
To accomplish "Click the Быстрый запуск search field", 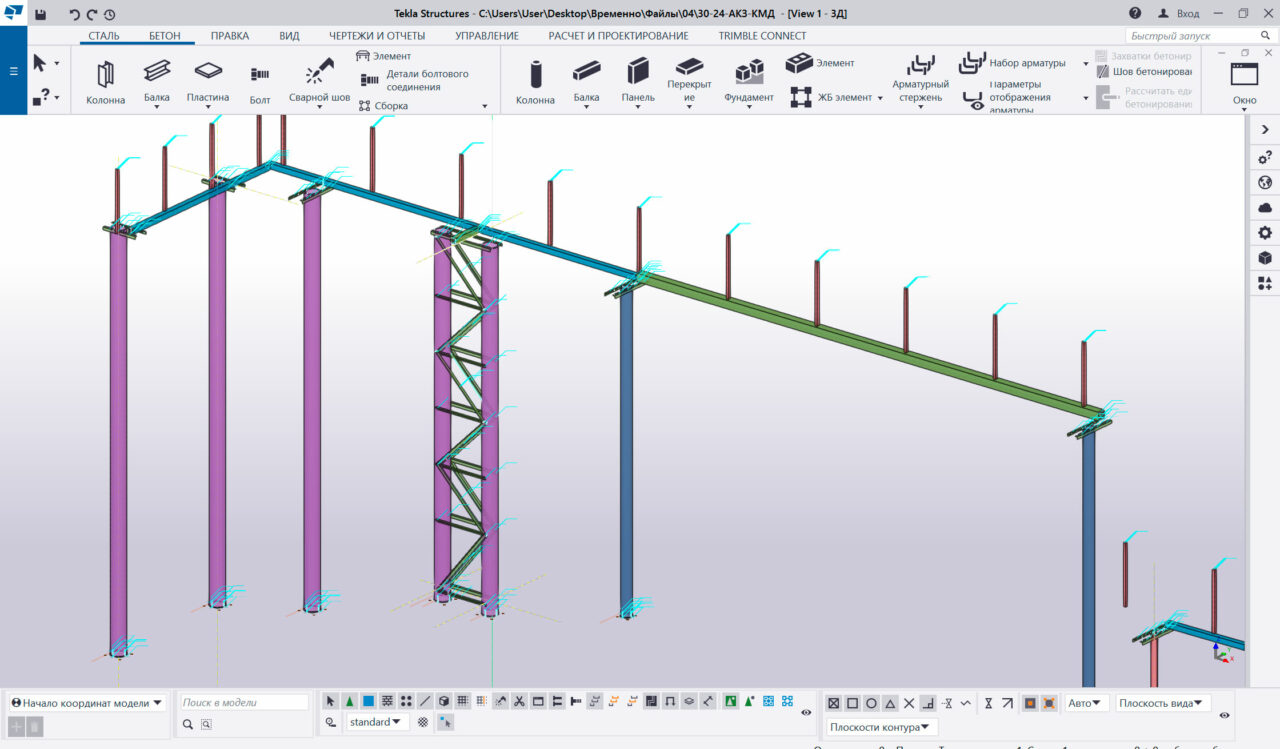I will pos(1168,36).
